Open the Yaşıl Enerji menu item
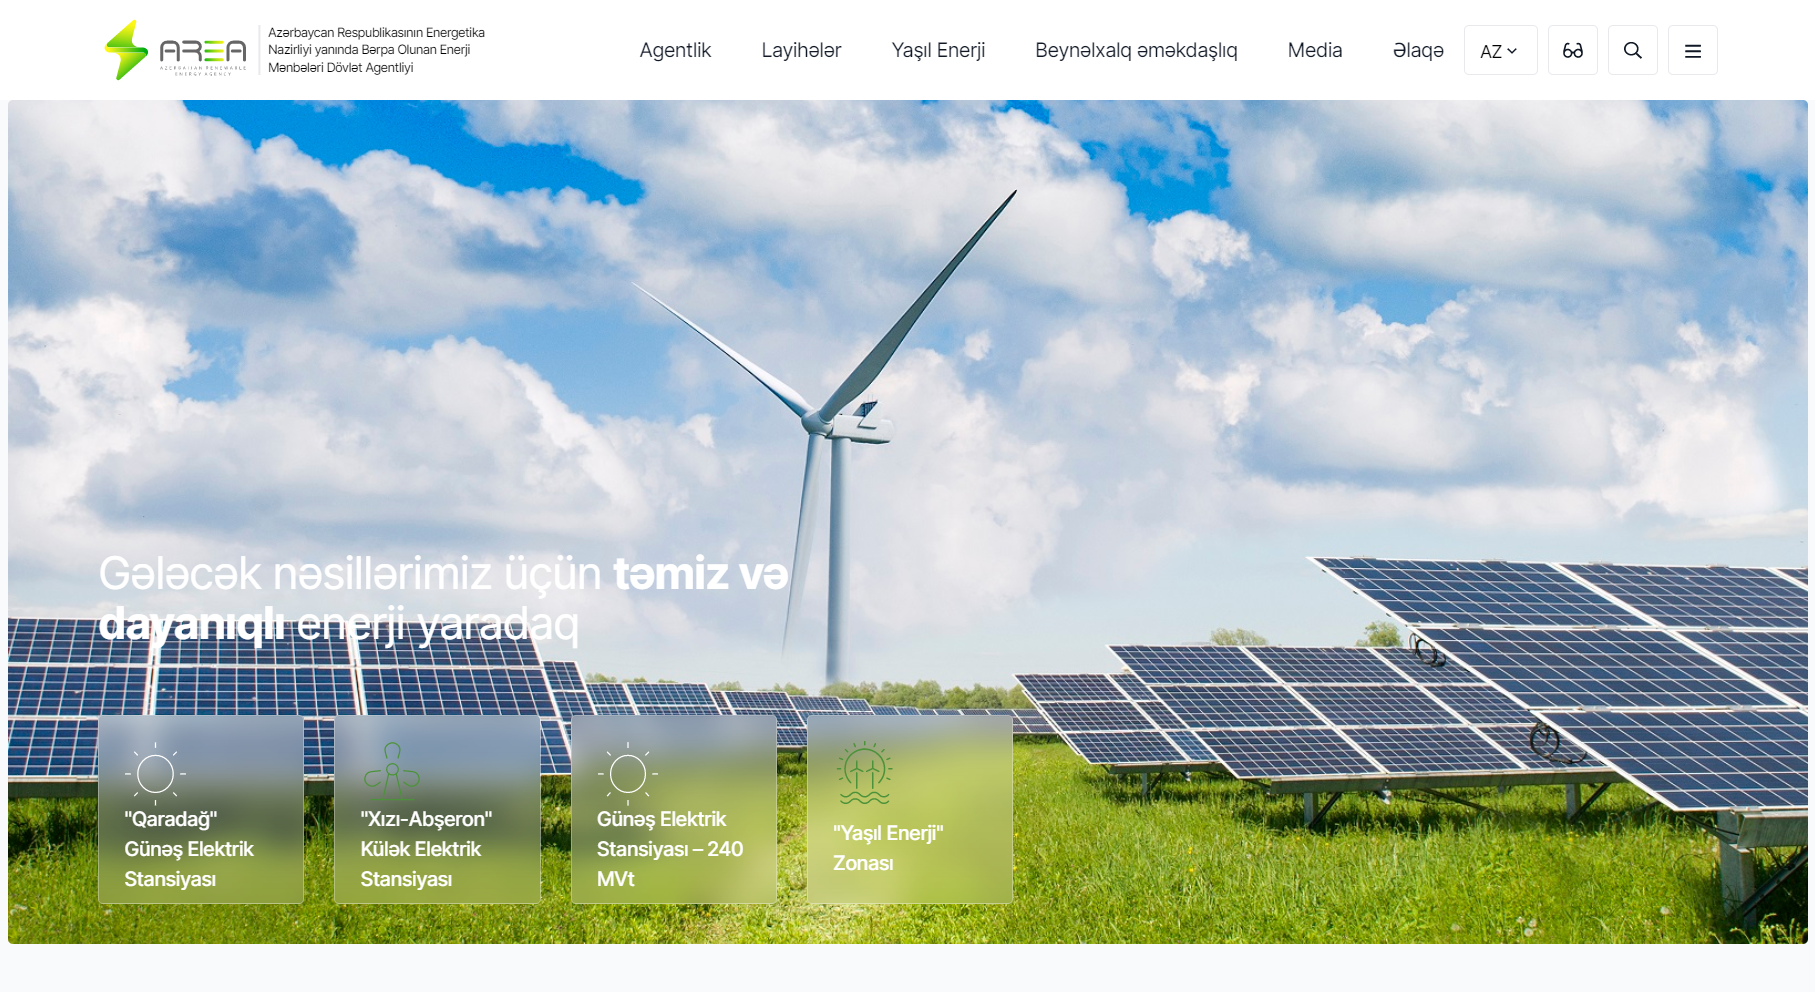1815x992 pixels. pos(938,50)
